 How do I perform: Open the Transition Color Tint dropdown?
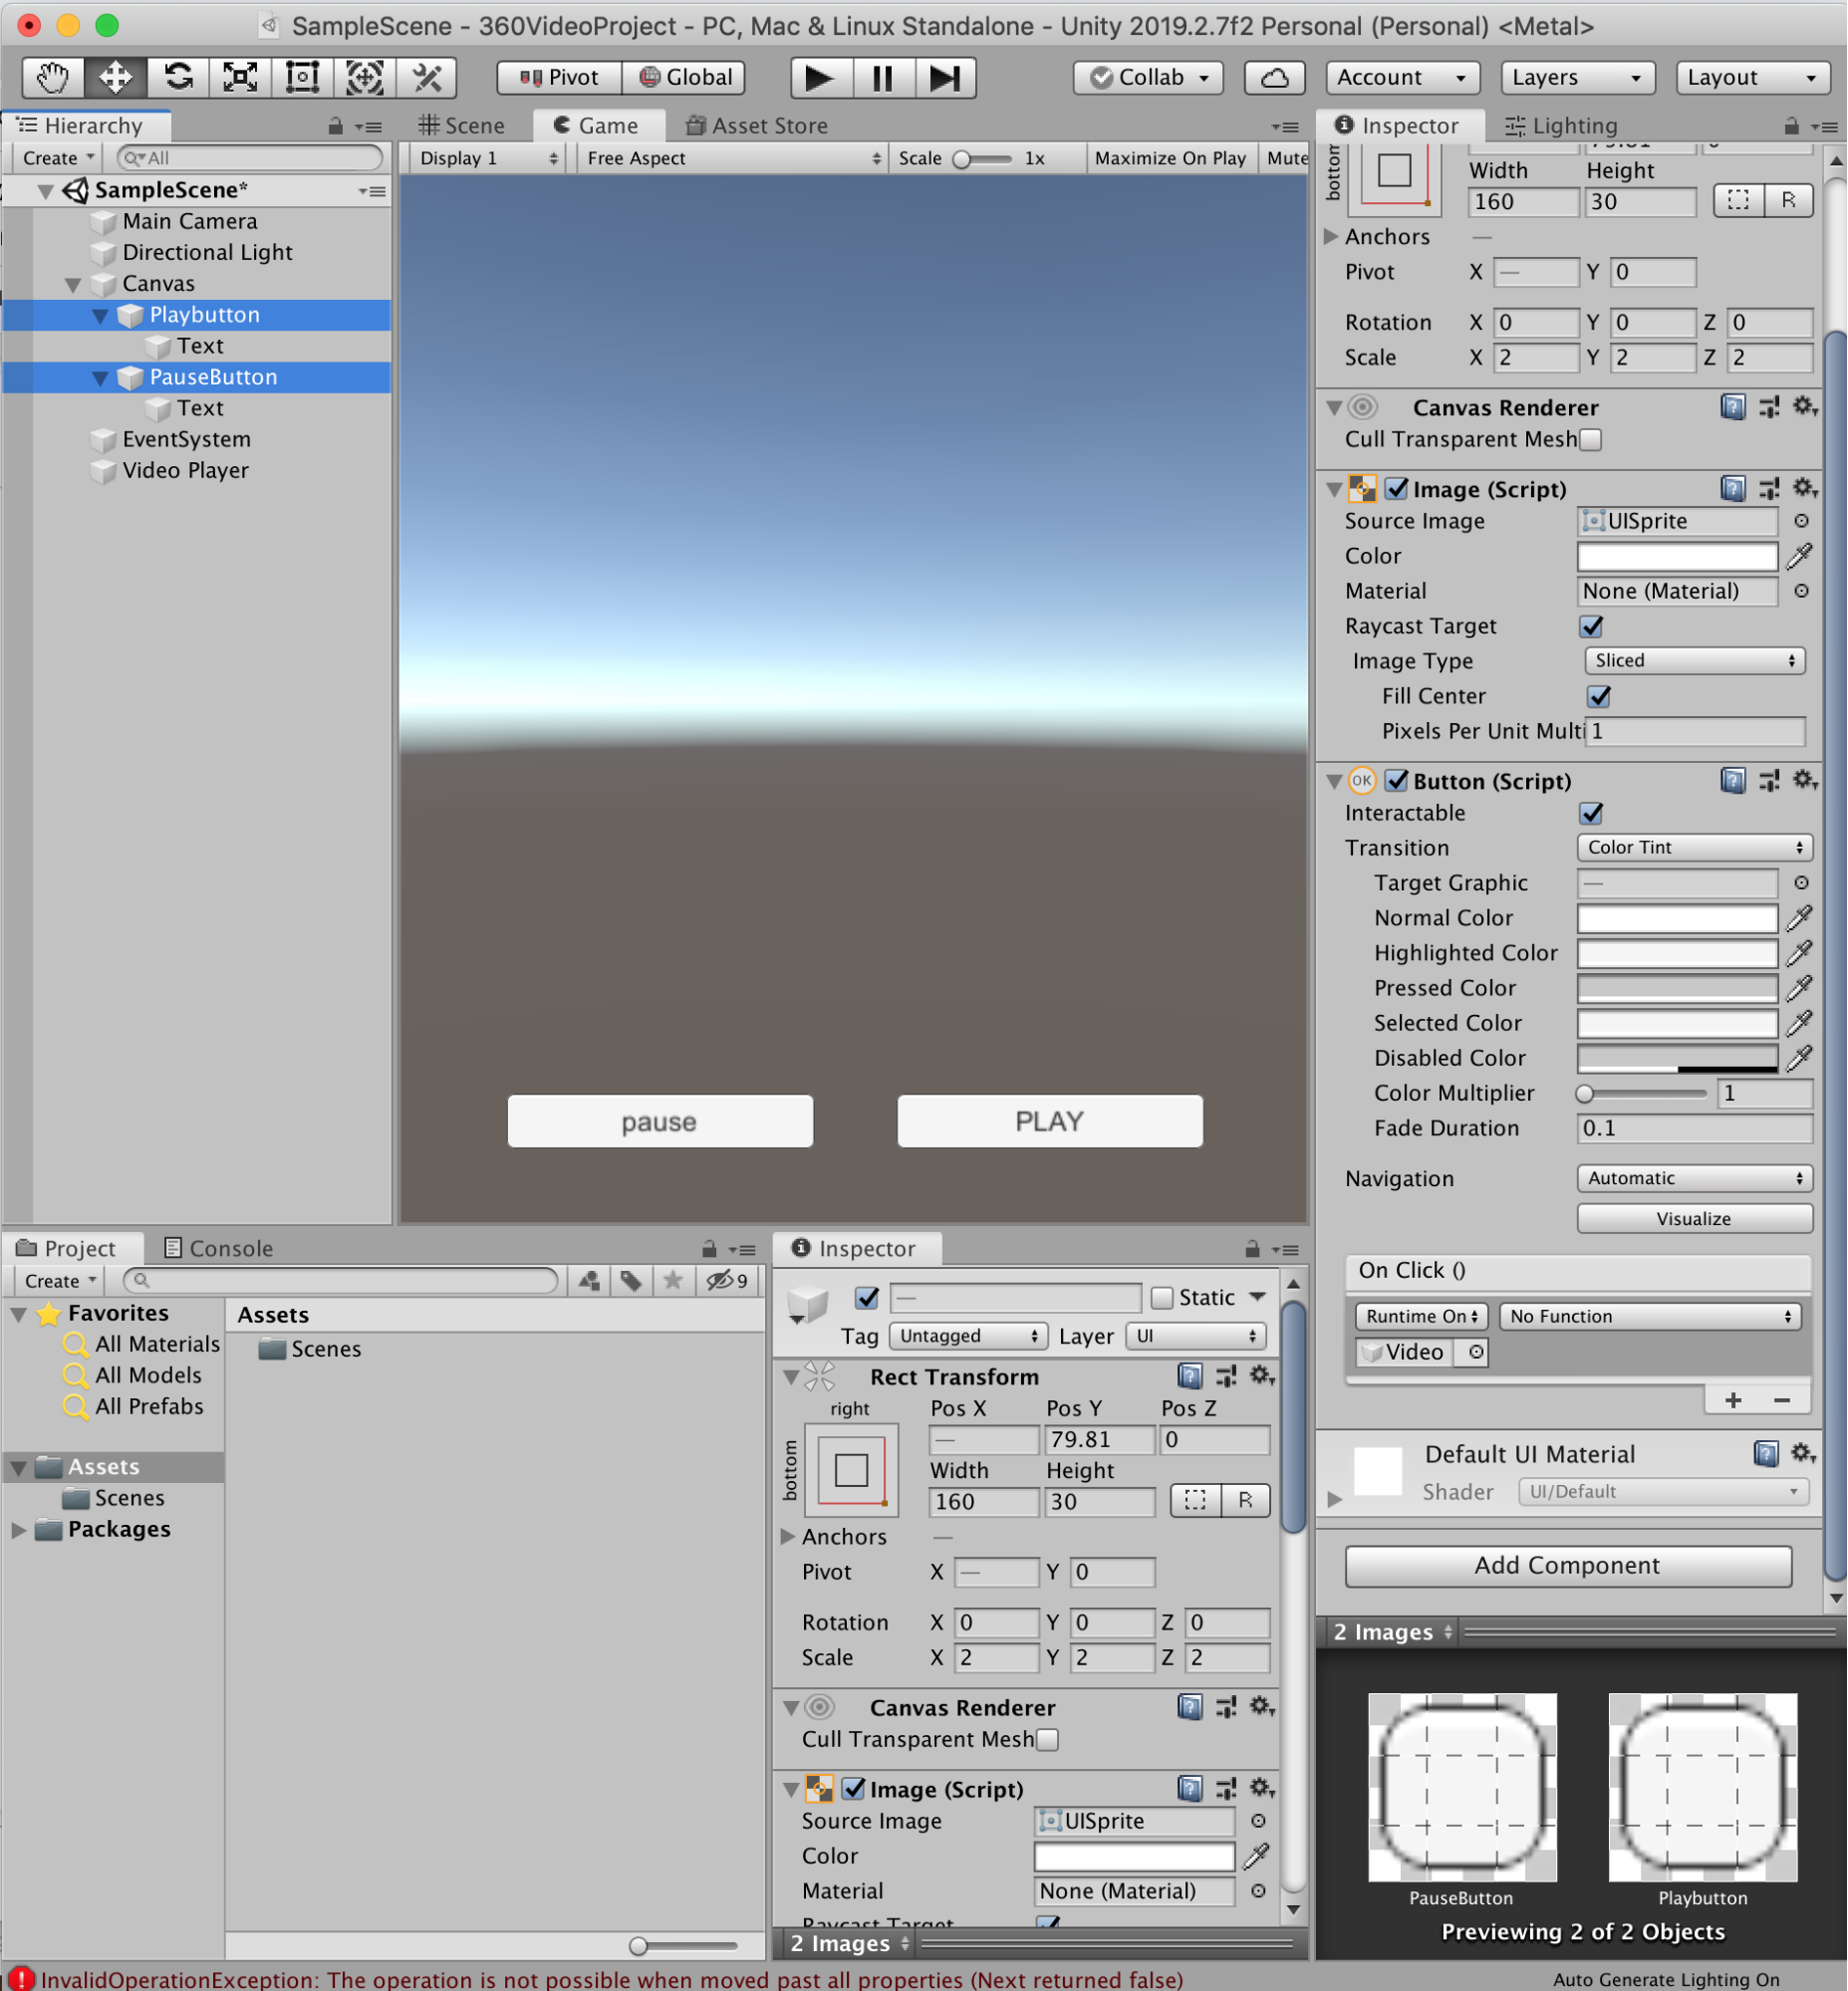[x=1694, y=847]
